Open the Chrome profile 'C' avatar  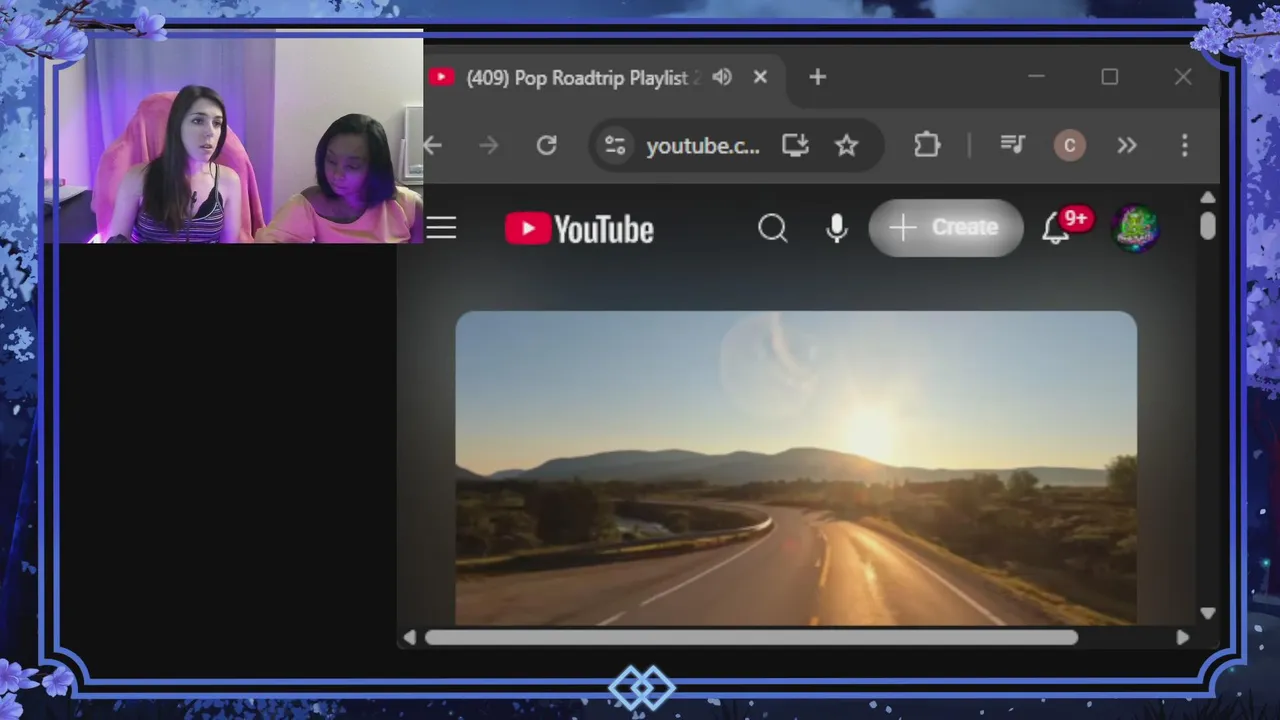1069,146
